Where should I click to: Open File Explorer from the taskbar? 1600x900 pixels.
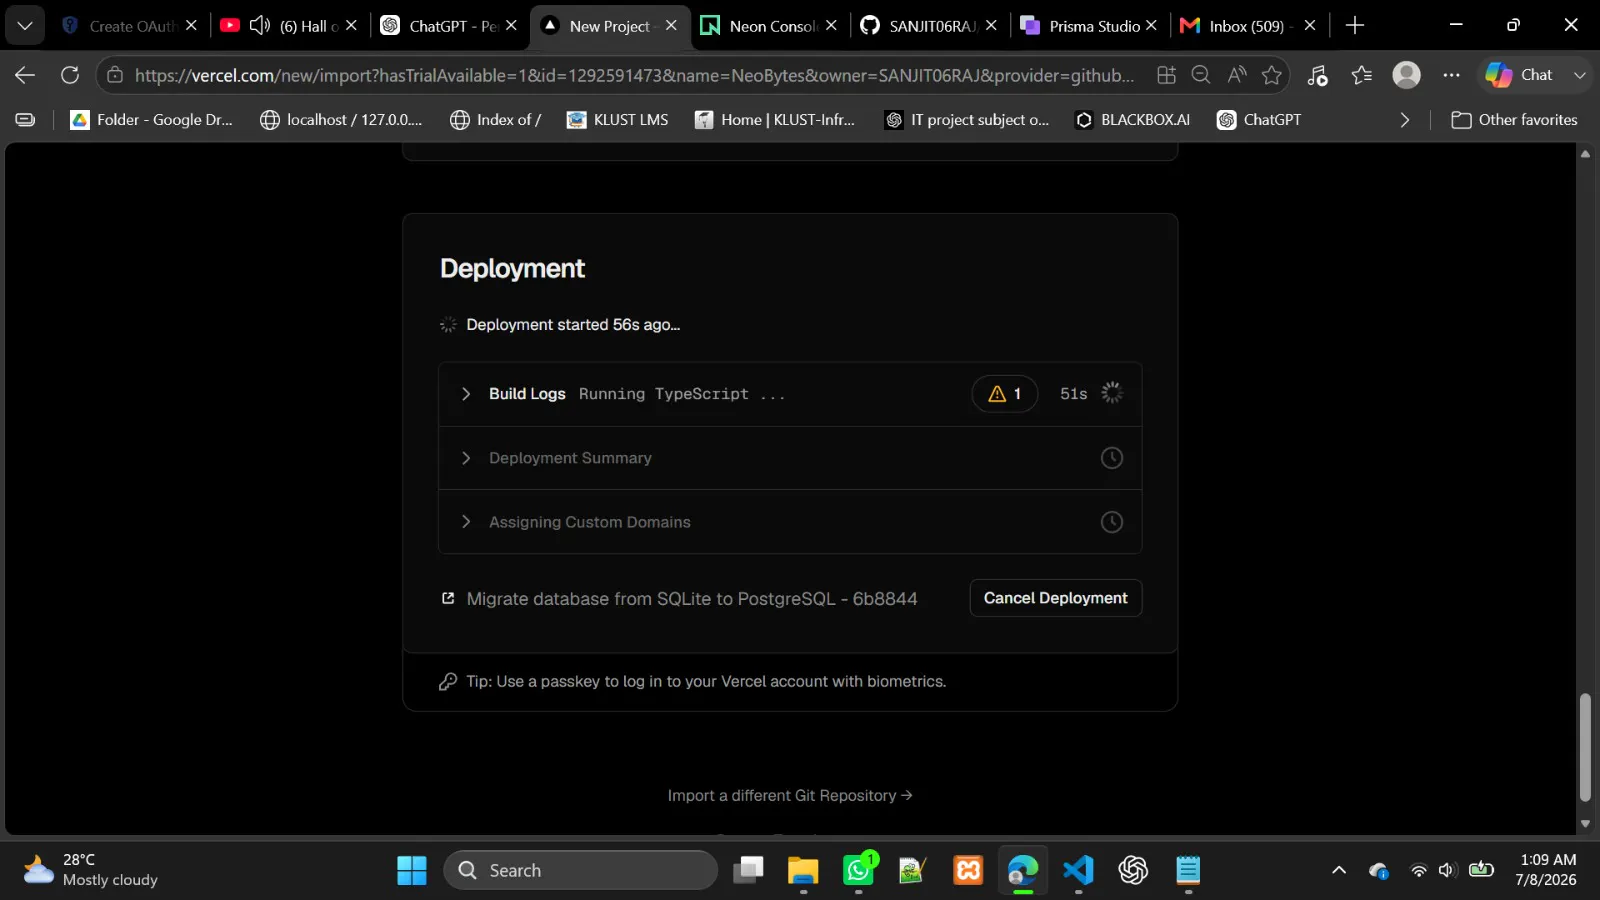coord(803,870)
